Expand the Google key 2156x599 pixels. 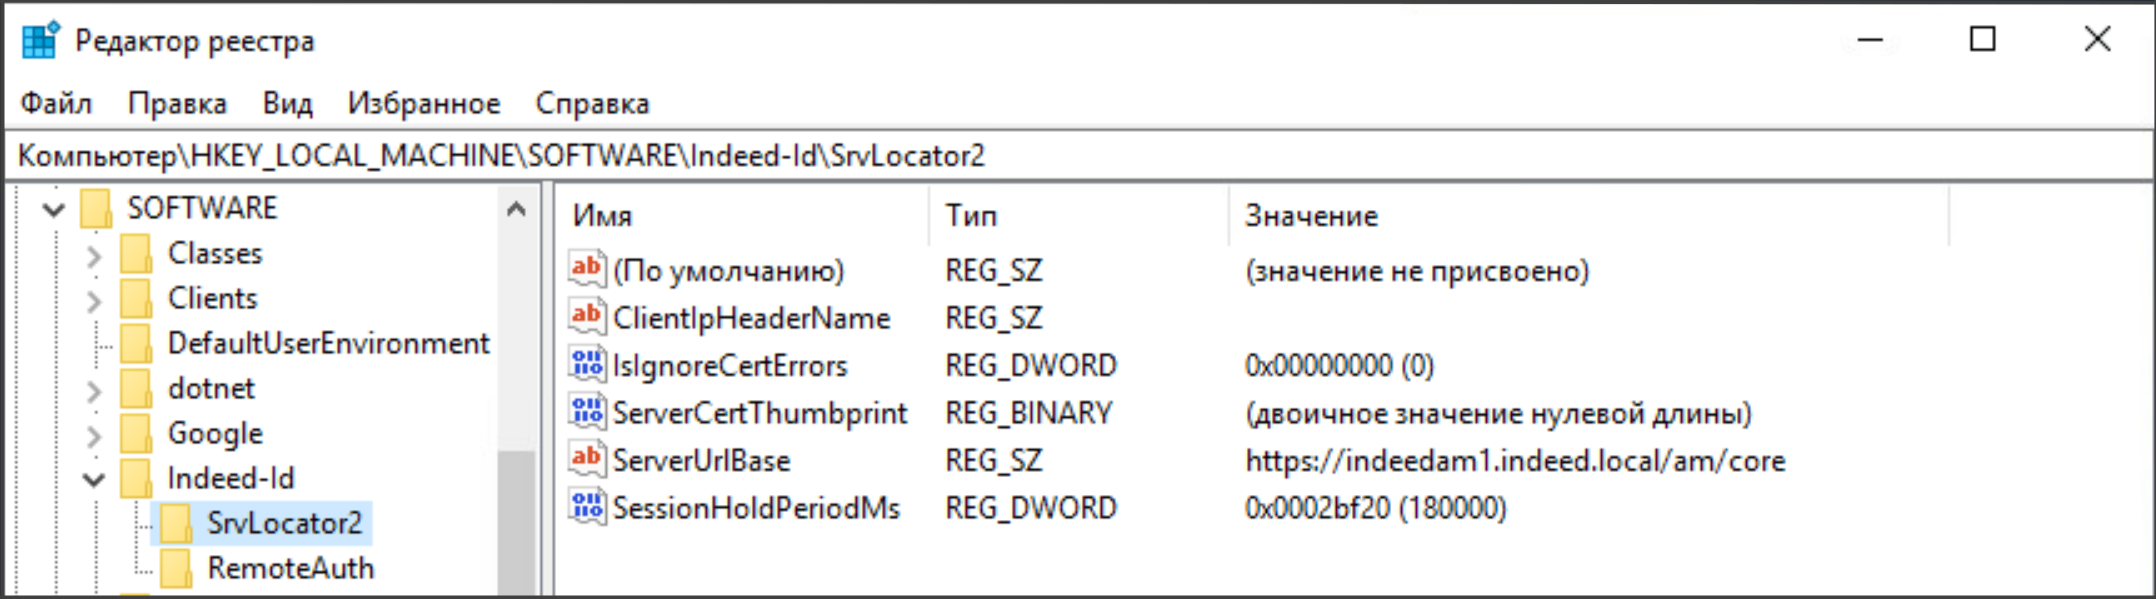pyautogui.click(x=94, y=435)
